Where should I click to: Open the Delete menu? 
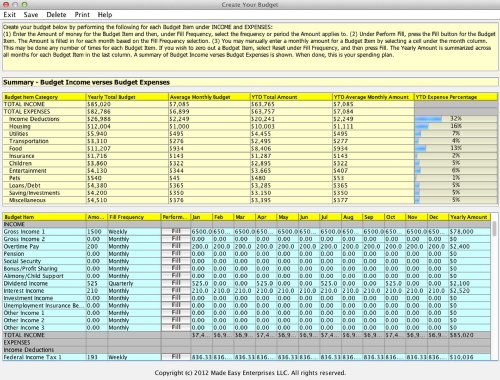click(x=56, y=15)
